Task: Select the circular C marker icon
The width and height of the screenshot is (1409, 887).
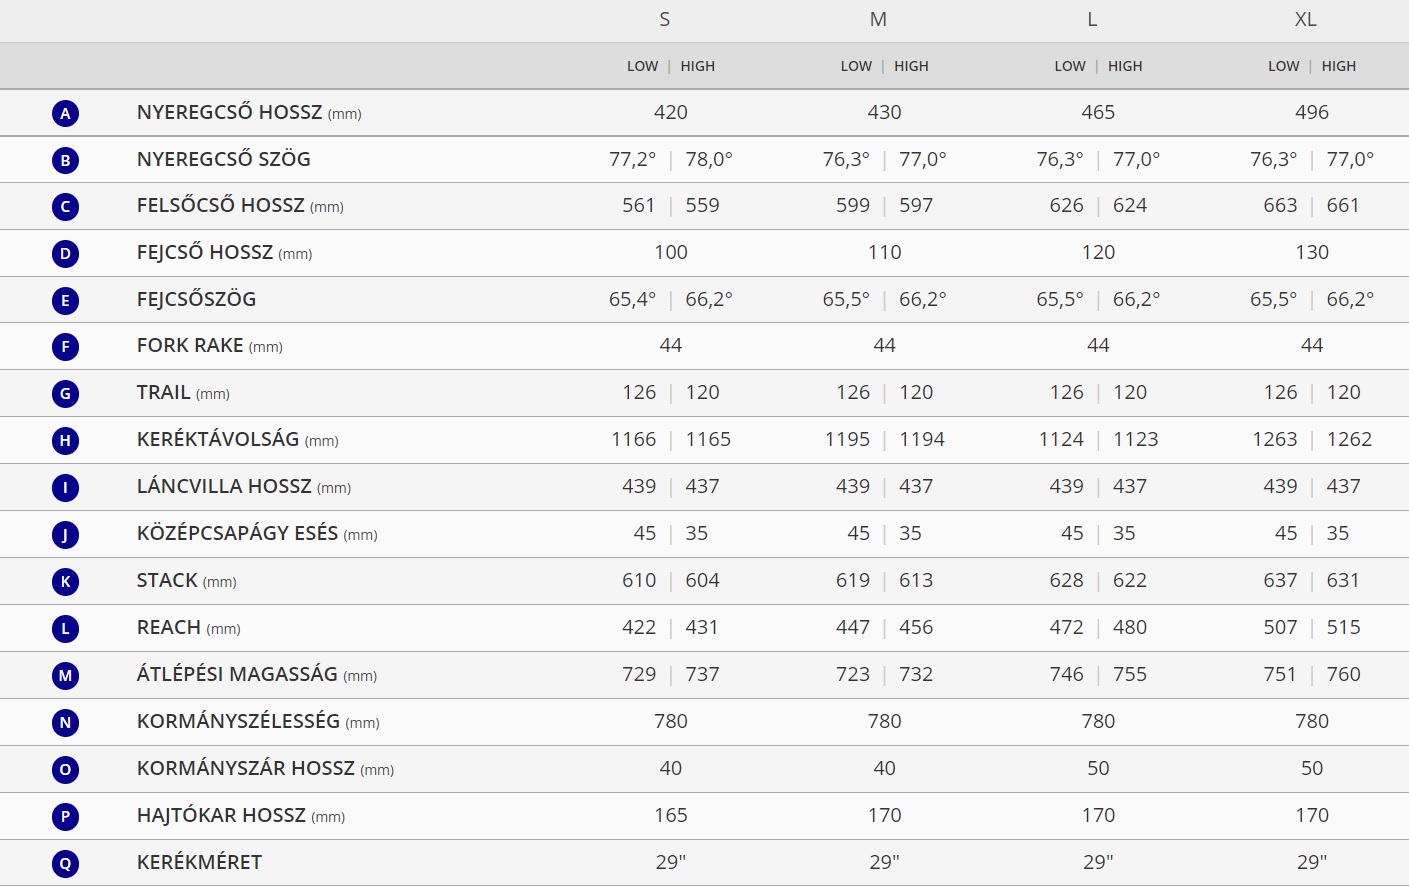Action: (65, 207)
